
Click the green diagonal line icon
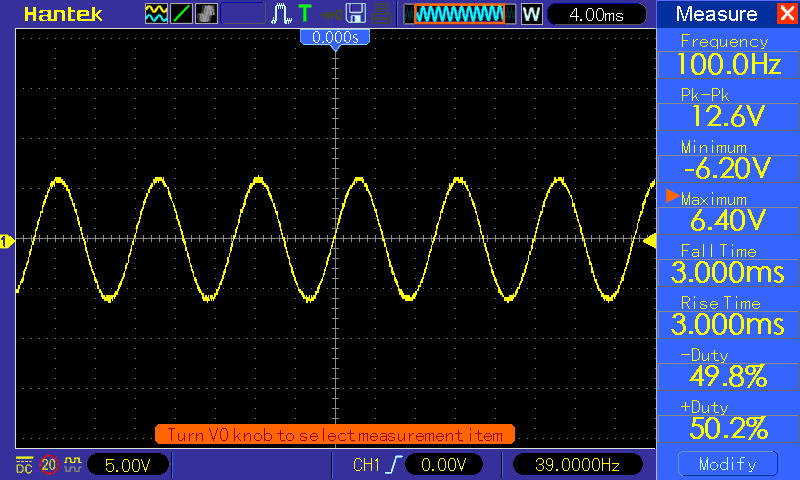click(181, 14)
